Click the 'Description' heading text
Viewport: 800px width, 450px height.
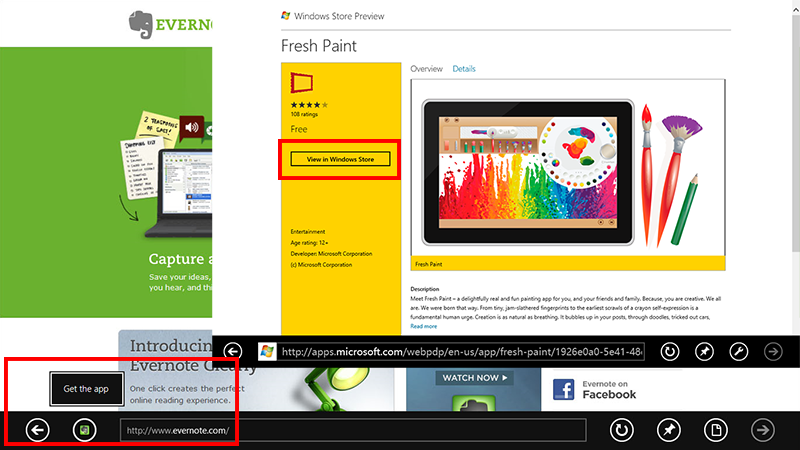point(424,289)
